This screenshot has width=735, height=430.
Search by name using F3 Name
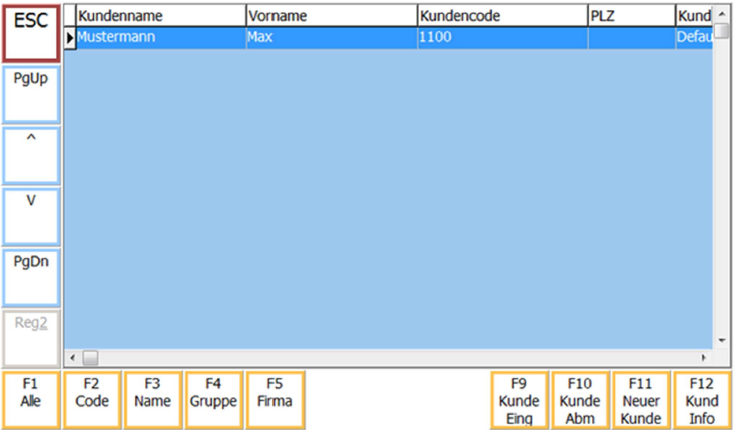(x=152, y=400)
